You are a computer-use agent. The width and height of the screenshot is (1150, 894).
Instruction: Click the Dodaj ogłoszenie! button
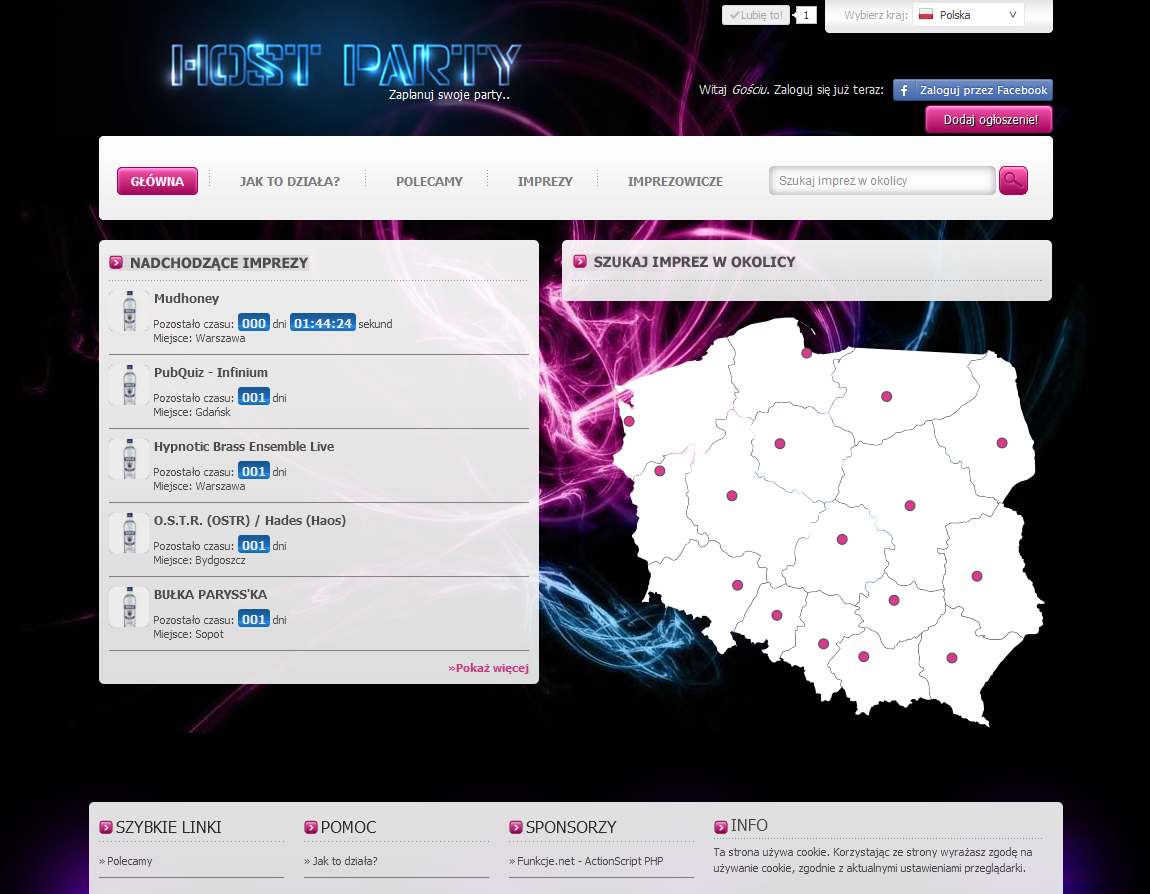tap(989, 120)
